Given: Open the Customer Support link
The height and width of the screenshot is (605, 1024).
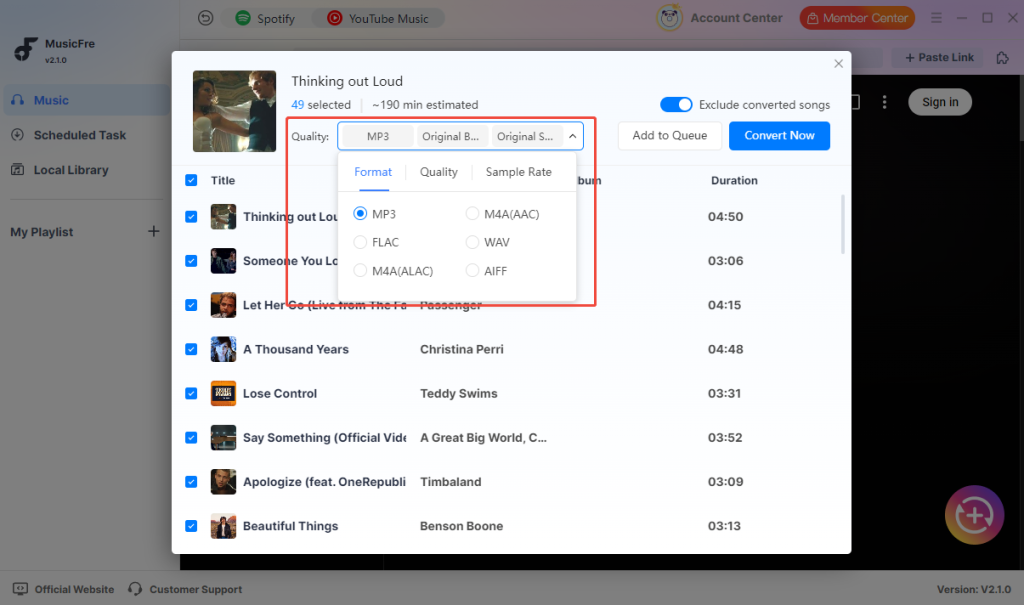Looking at the screenshot, I should tap(185, 589).
